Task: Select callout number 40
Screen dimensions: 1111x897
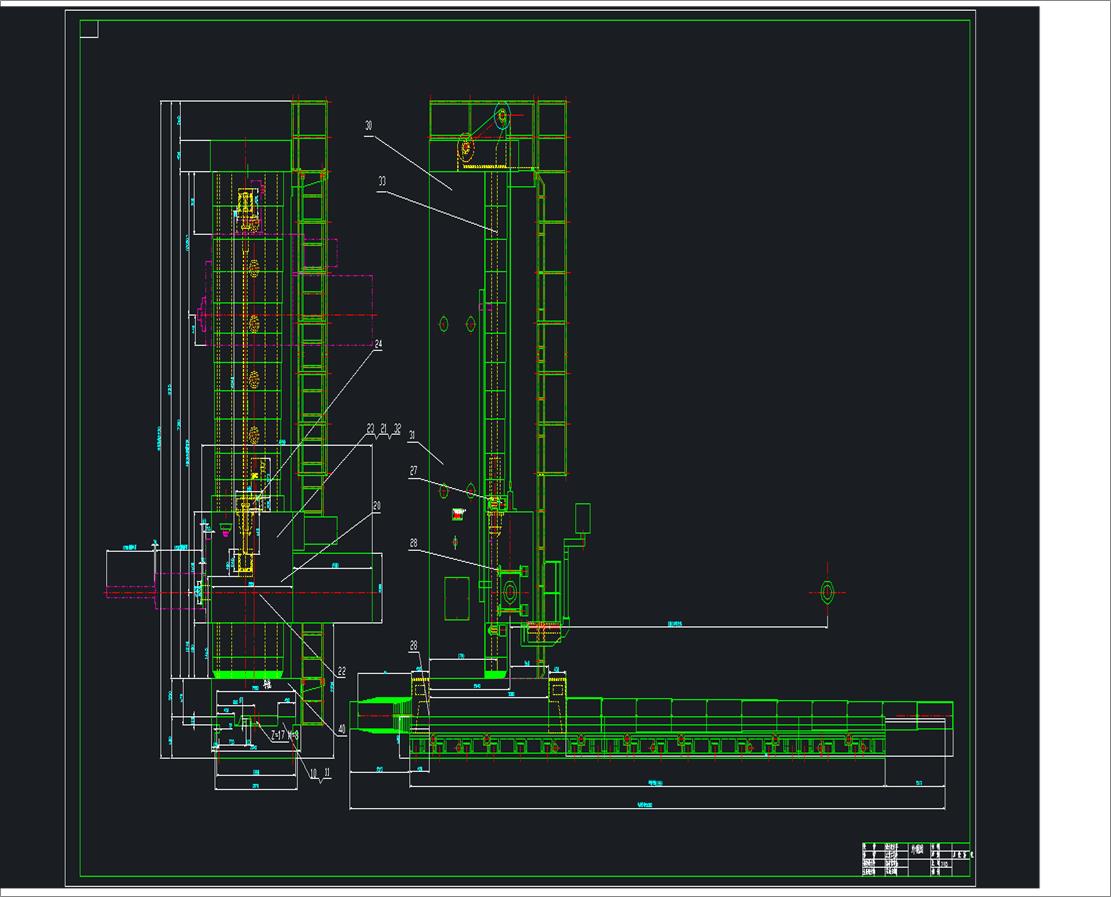Action: click(342, 728)
